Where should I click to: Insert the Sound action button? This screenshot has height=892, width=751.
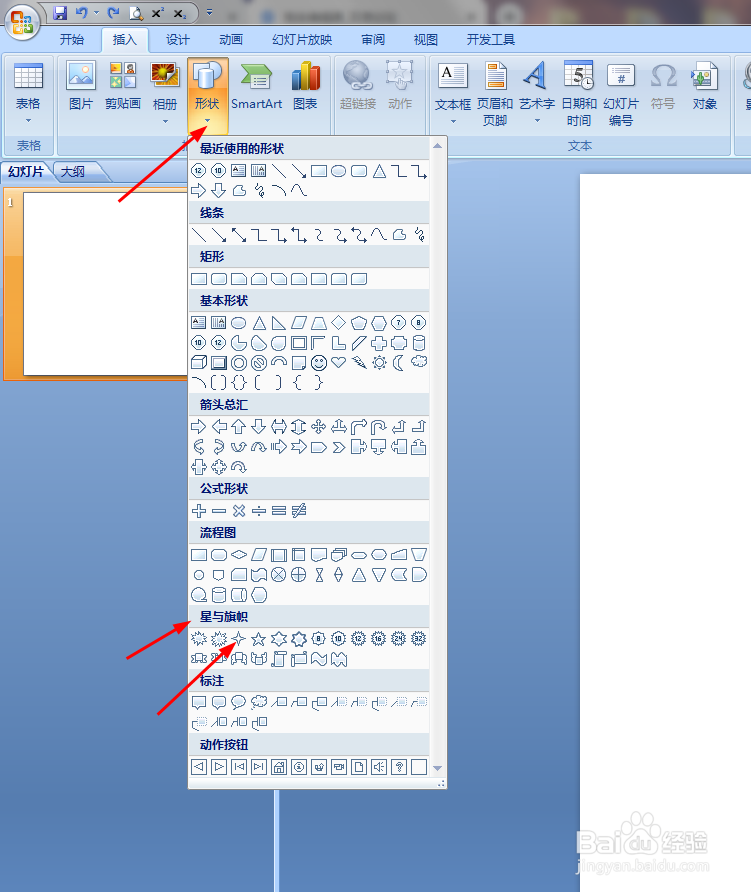click(x=379, y=767)
